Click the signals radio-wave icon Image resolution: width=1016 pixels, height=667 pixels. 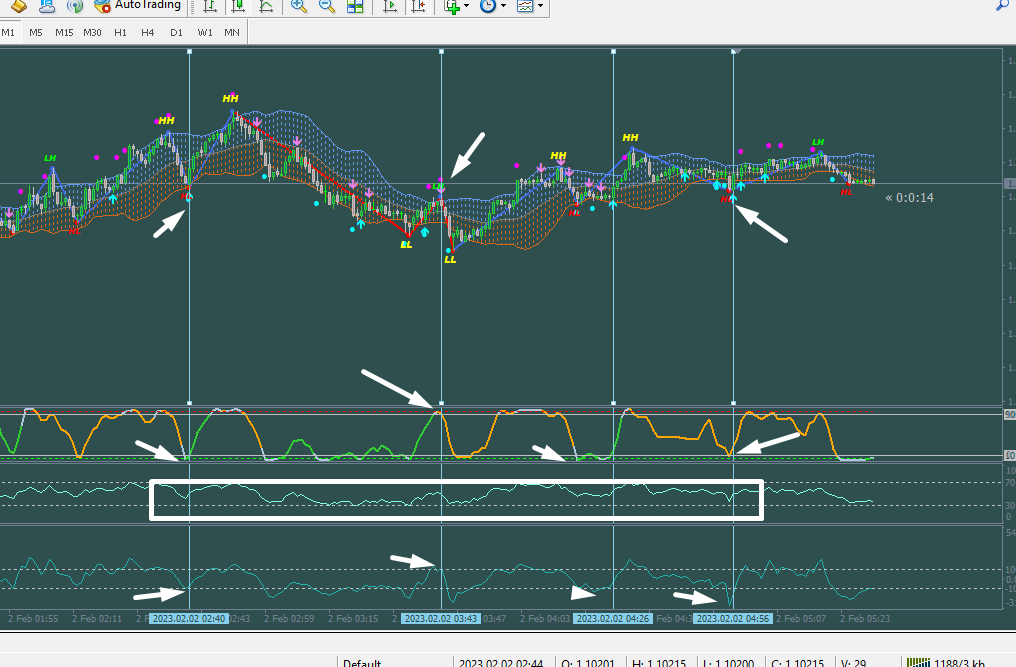[74, 6]
